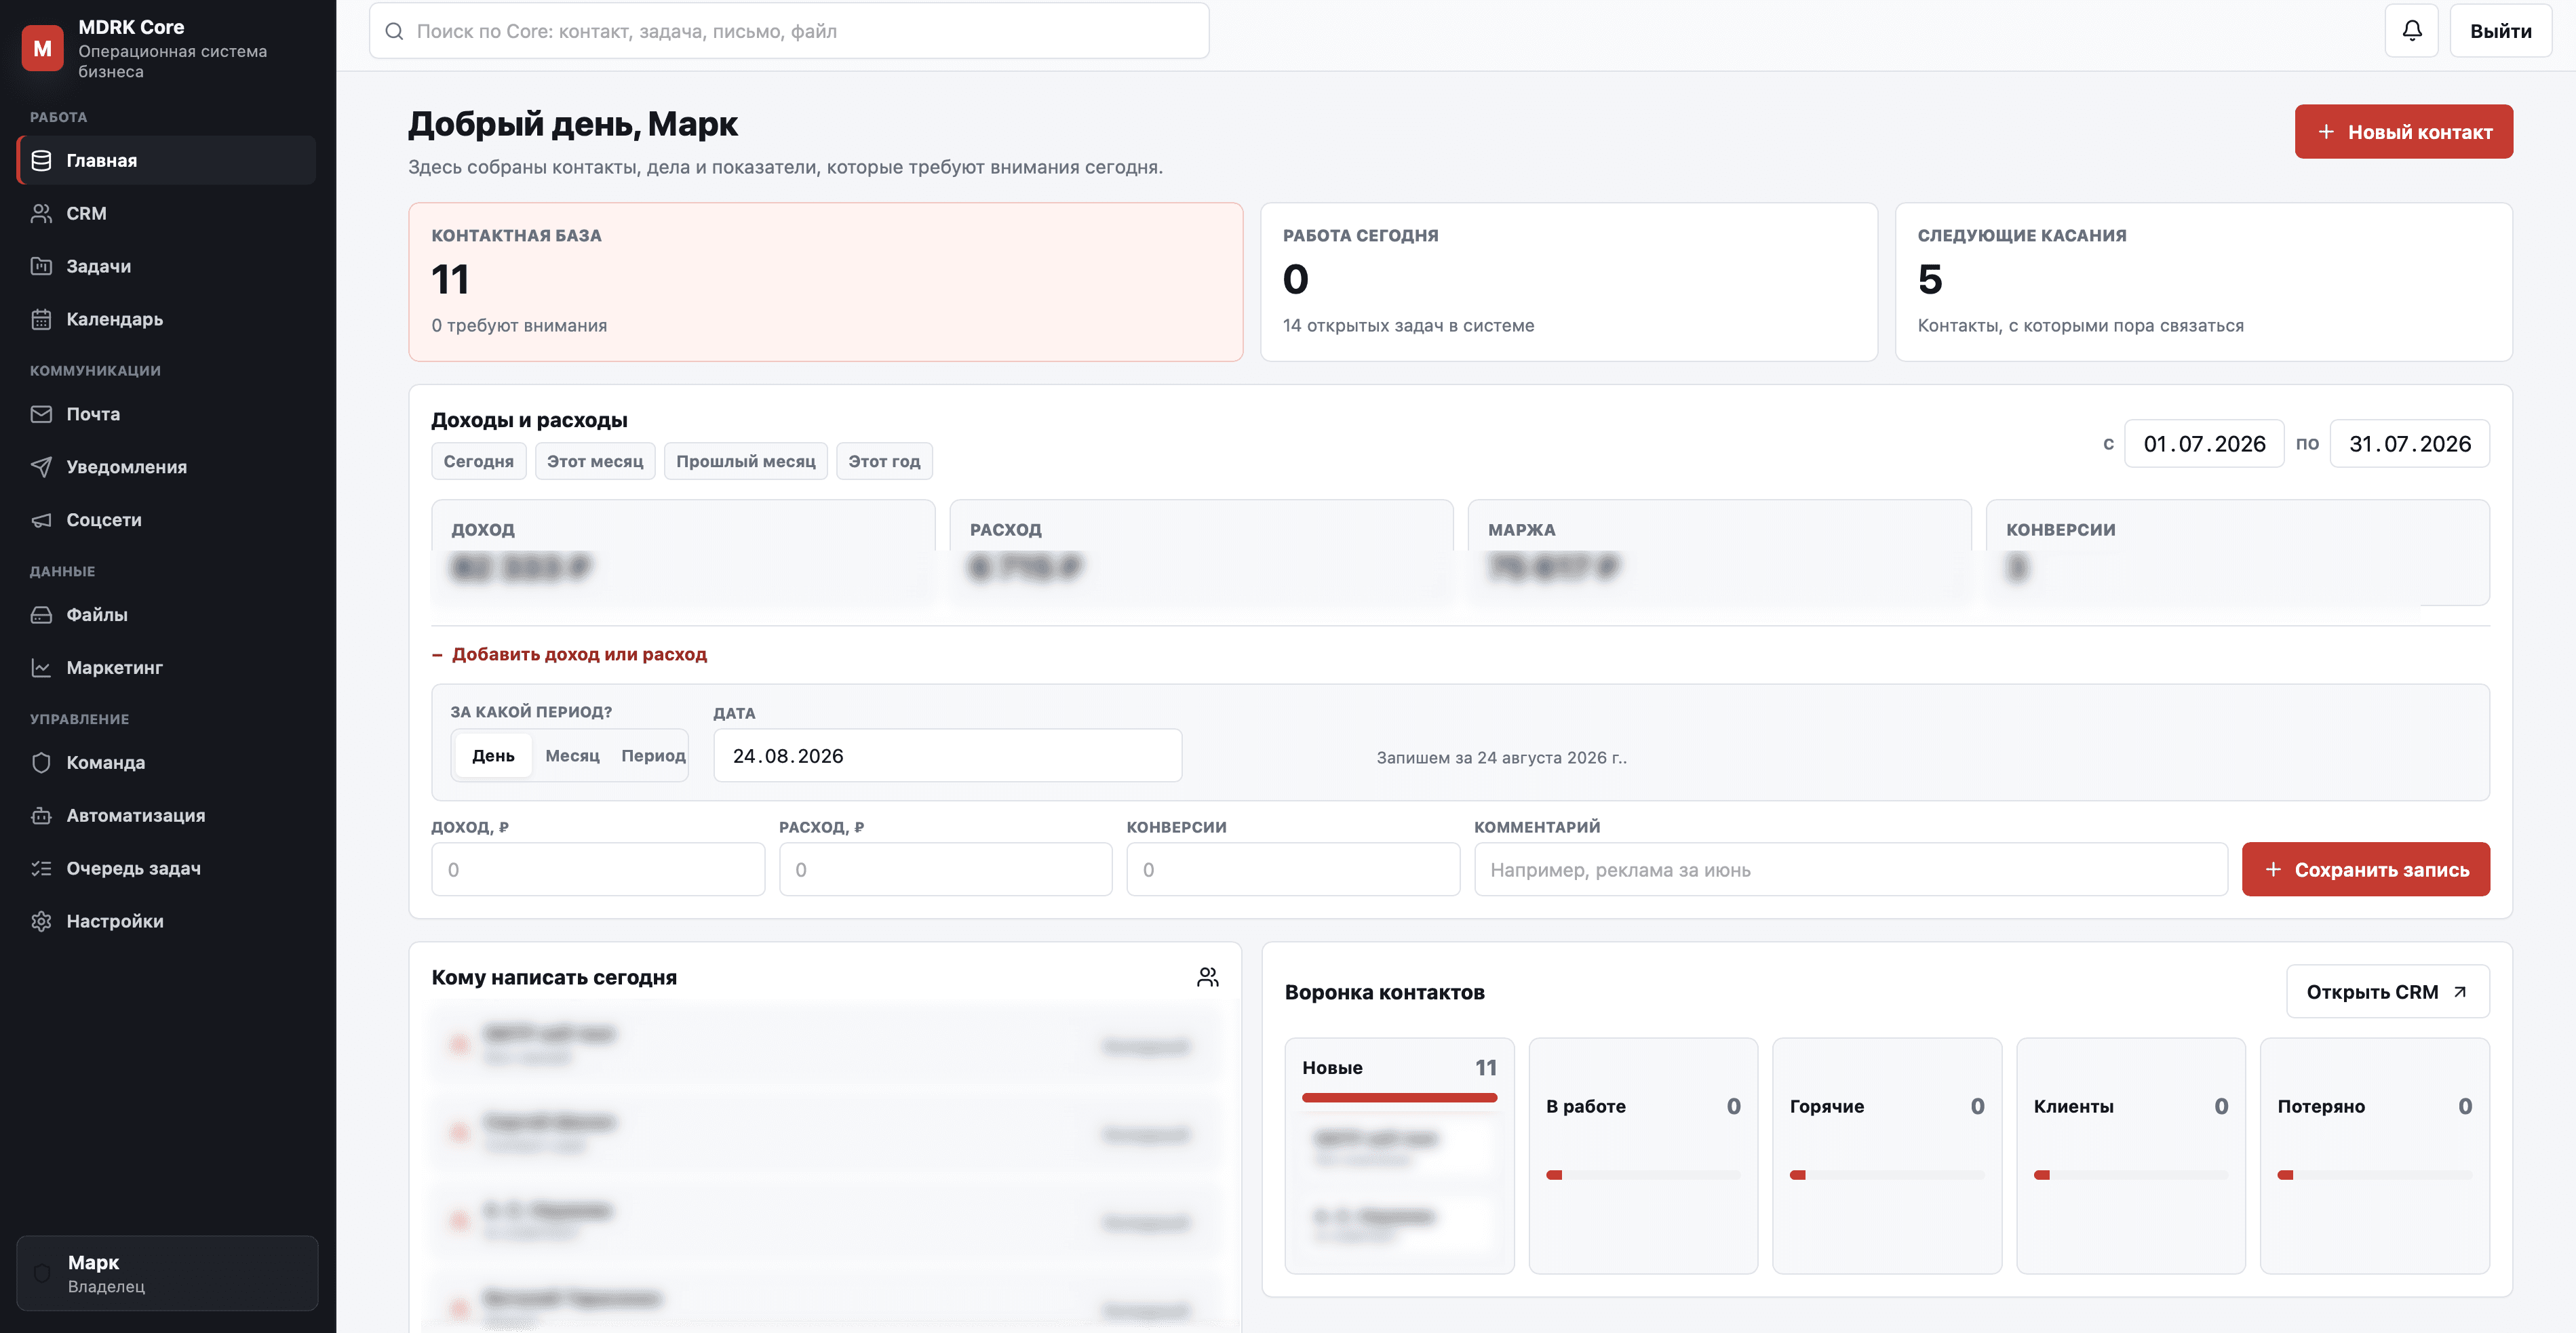Screen dimensions: 2576x1333
Task: Click the Файлы drive icon
Action: (x=41, y=615)
